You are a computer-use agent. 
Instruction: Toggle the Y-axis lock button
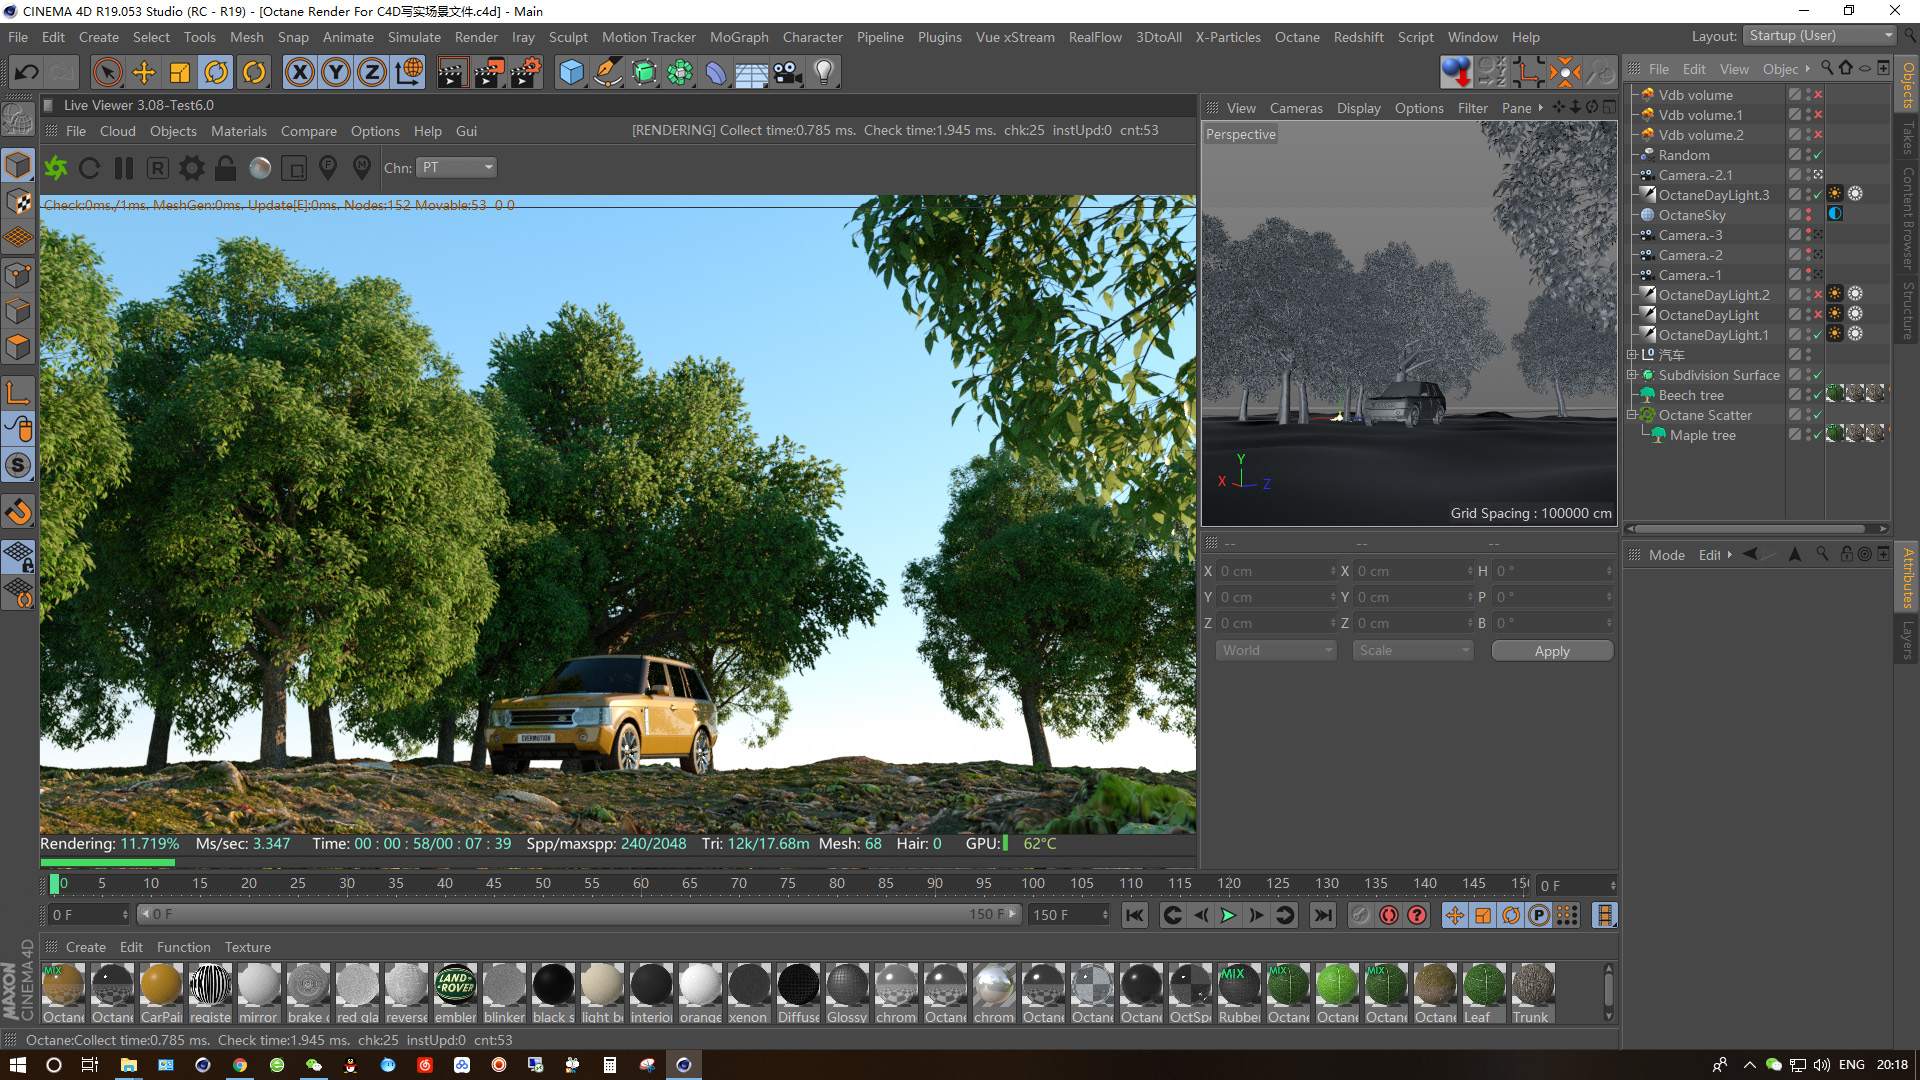336,72
